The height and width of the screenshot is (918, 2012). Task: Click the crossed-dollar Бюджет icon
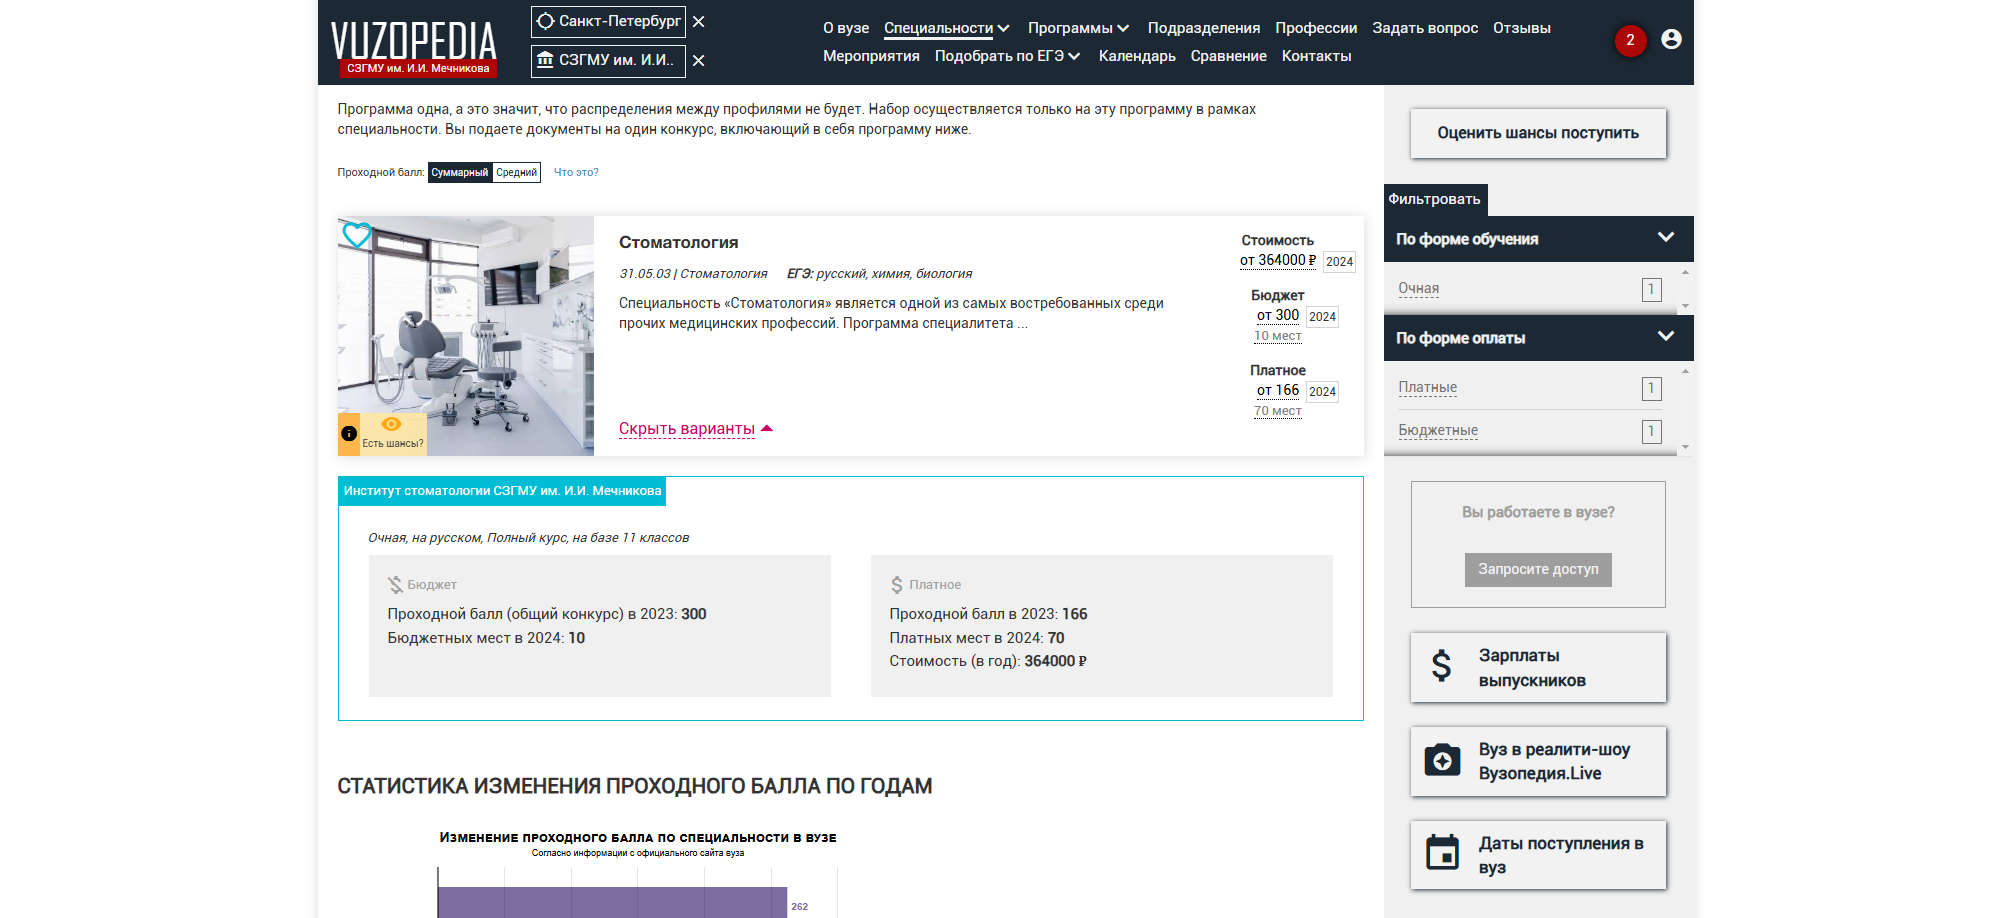[x=395, y=585]
